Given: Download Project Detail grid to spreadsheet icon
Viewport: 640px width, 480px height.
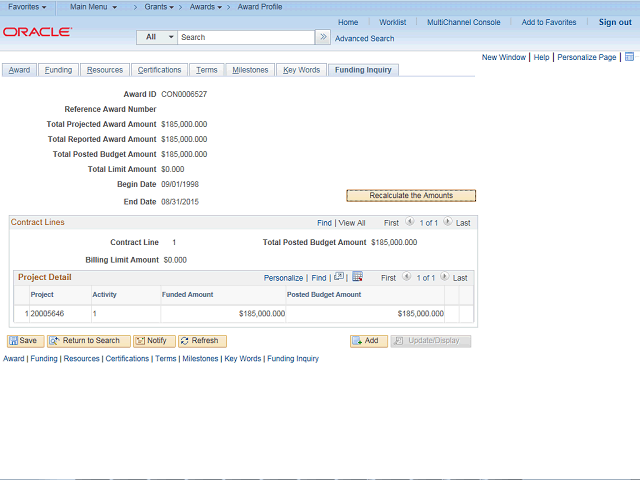Looking at the screenshot, I should pyautogui.click(x=357, y=277).
